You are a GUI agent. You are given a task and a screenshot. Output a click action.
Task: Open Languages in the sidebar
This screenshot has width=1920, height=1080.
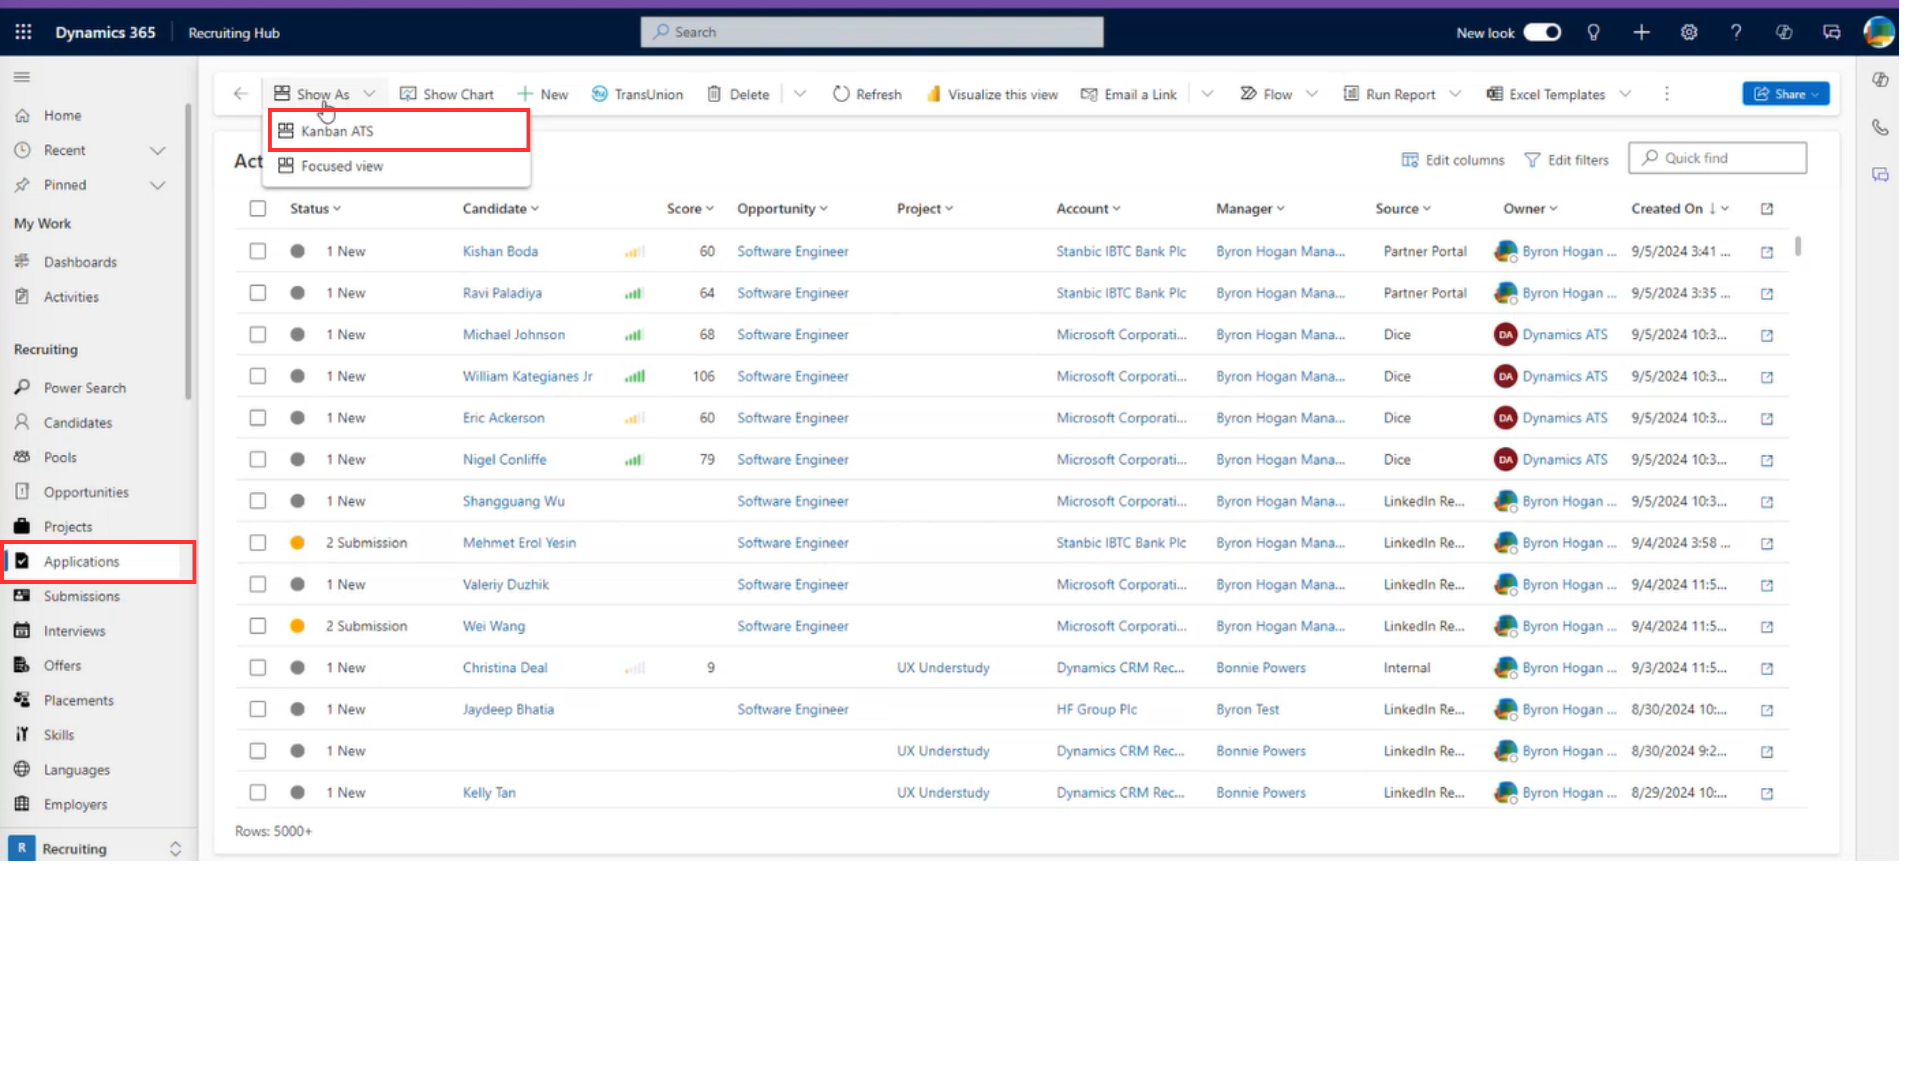76,770
